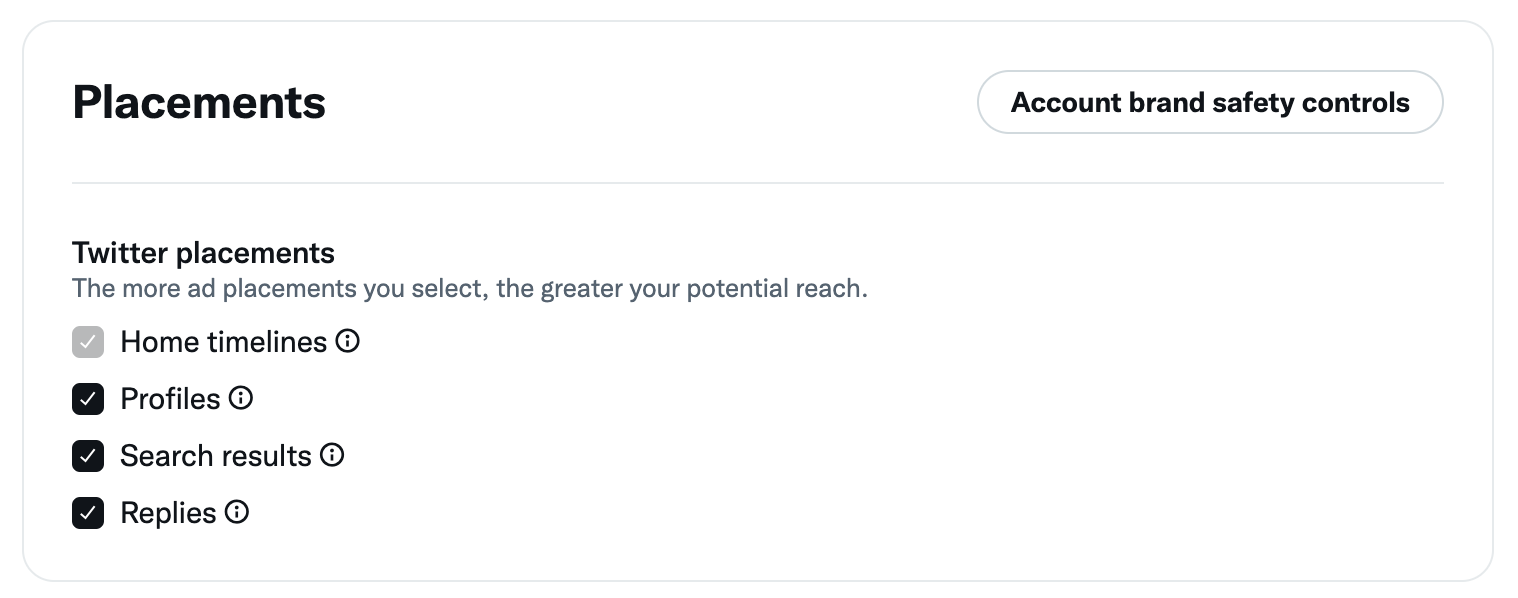Uncheck the Profiles placement checkbox
This screenshot has width=1518, height=598.
click(88, 400)
